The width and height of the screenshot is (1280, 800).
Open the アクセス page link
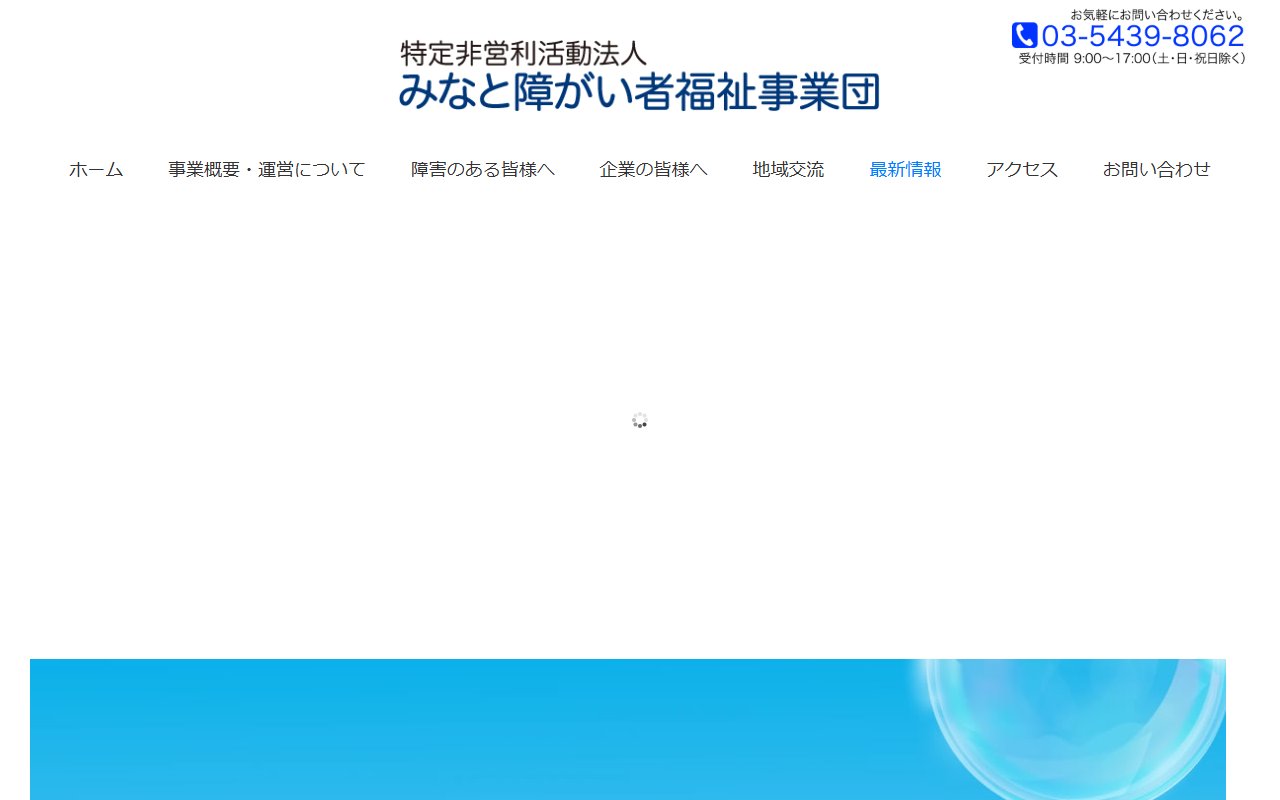click(1022, 170)
